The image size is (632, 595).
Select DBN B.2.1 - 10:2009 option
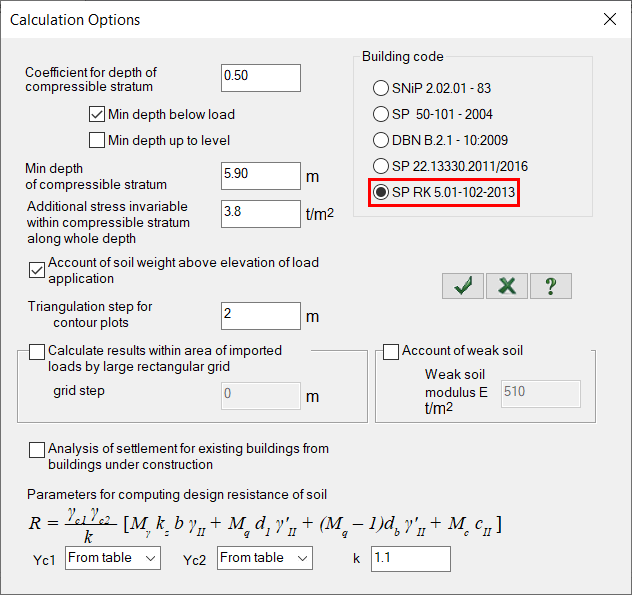(x=381, y=140)
